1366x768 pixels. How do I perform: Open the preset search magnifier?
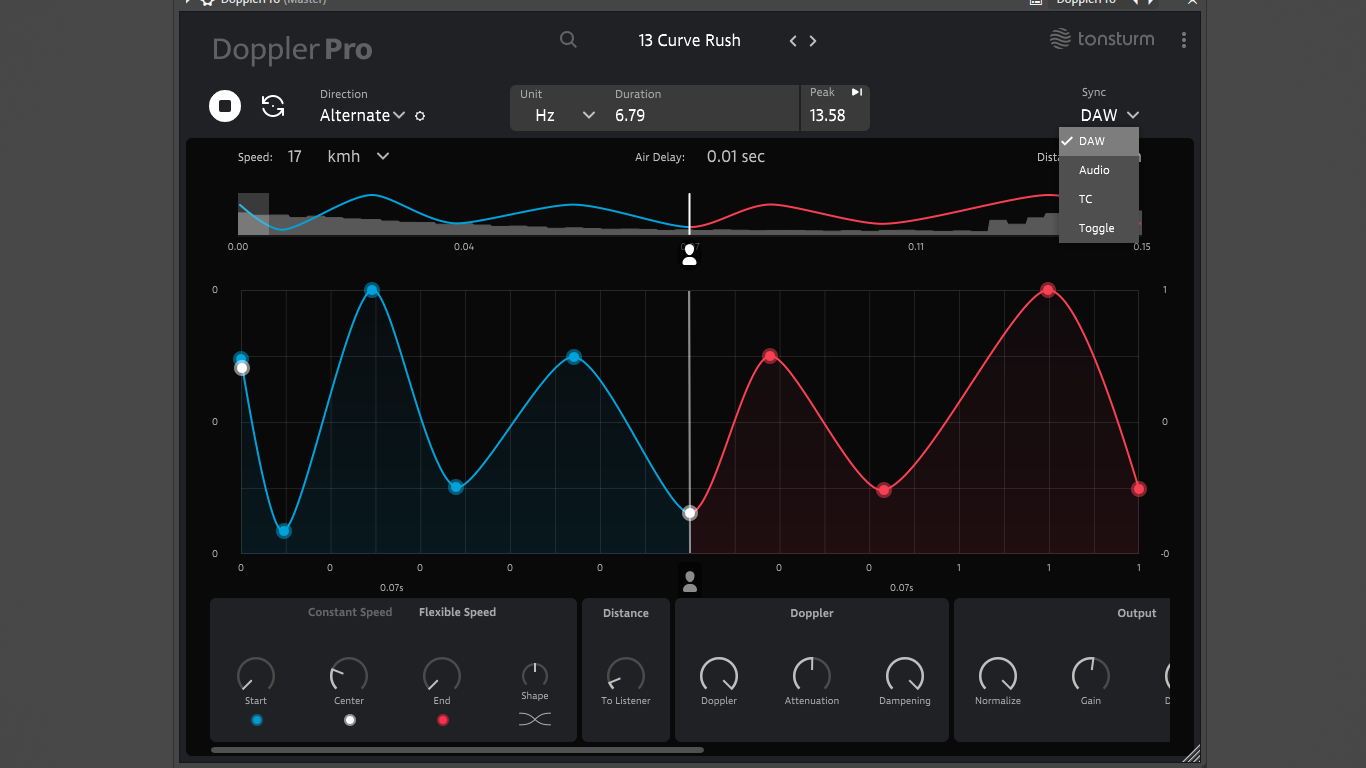pos(568,40)
